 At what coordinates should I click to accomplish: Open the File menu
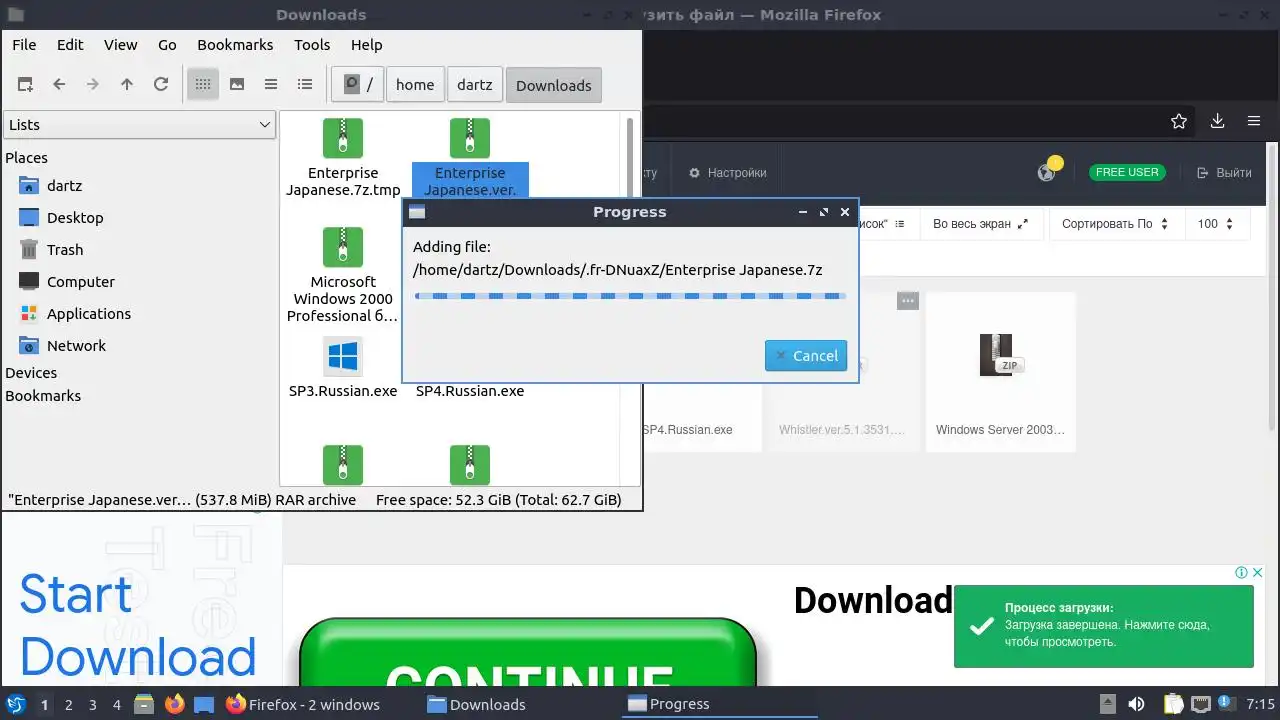point(24,44)
